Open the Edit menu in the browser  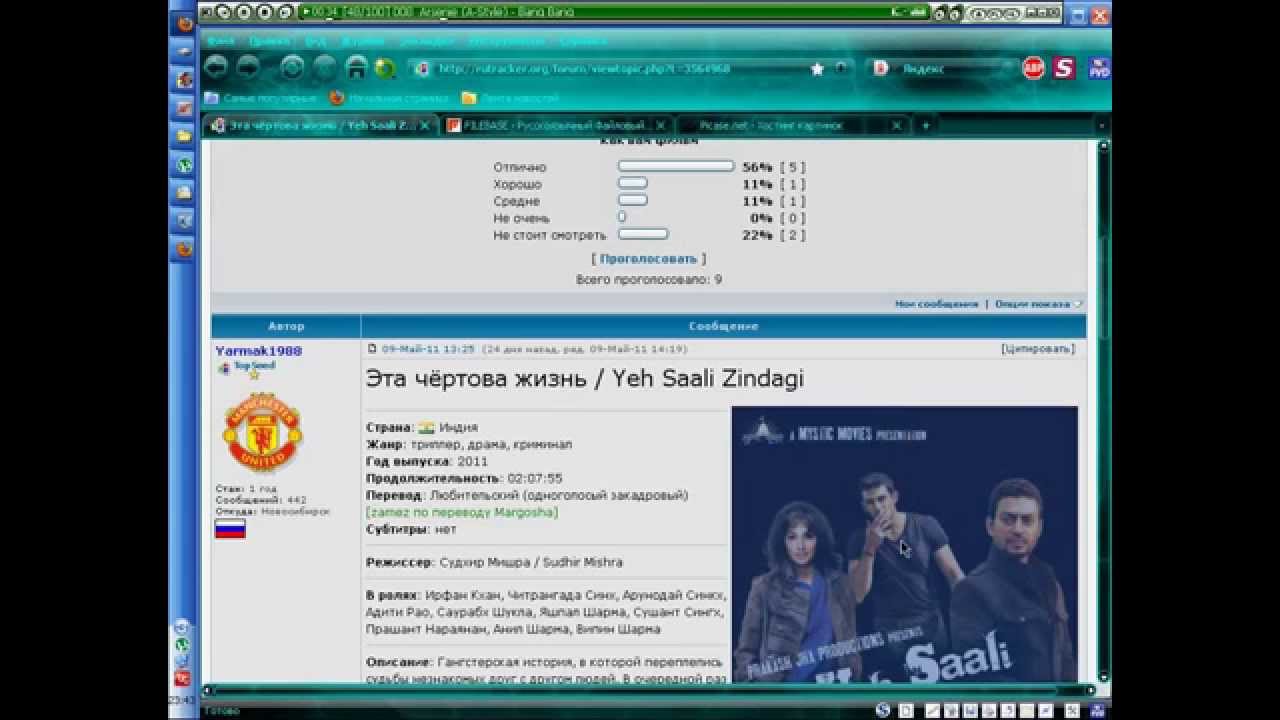pos(268,41)
